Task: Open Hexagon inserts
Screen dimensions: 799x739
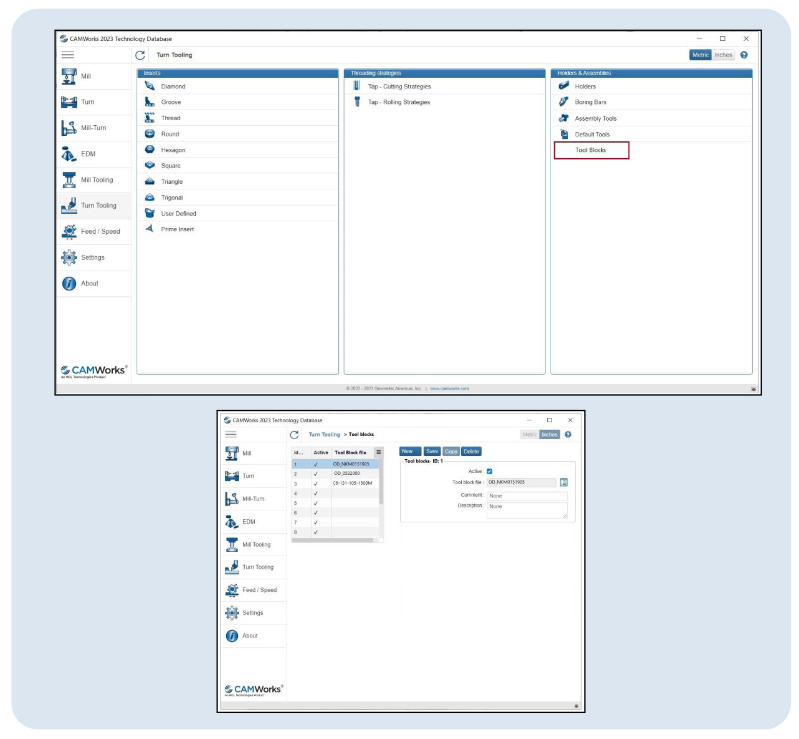Action: click(237, 150)
